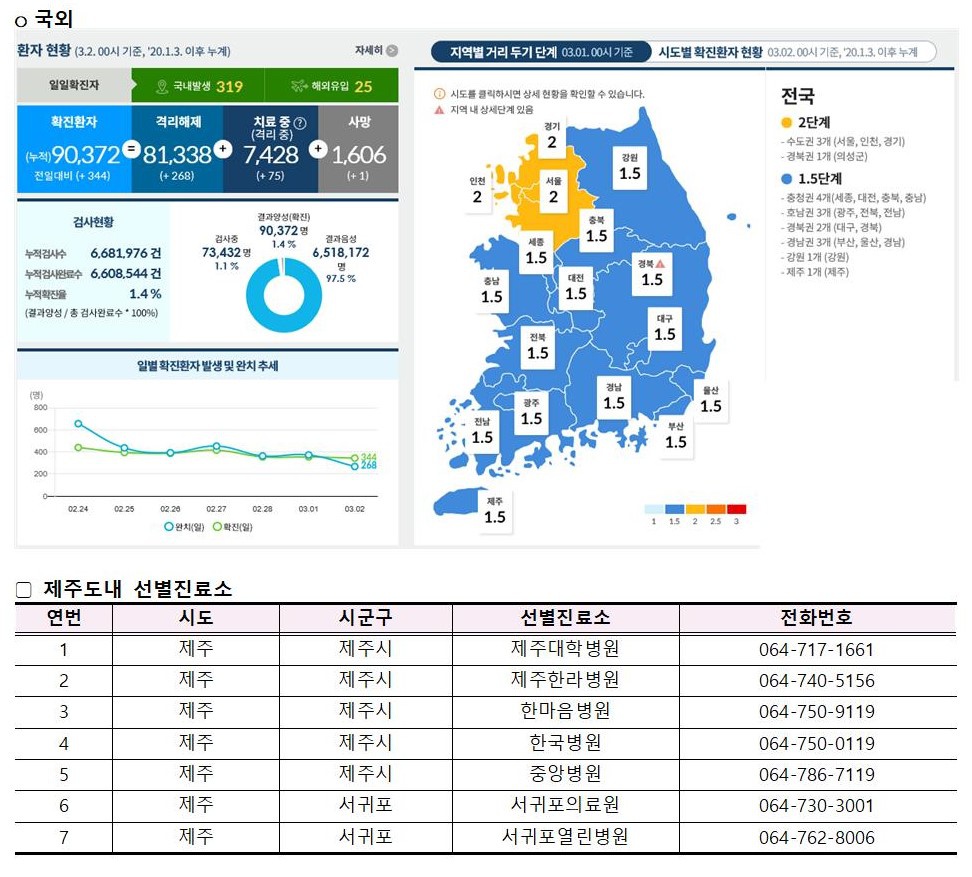Select the yellow 2 swatch in map legend
Image resolution: width=972 pixels, height=877 pixels.
coord(695,509)
